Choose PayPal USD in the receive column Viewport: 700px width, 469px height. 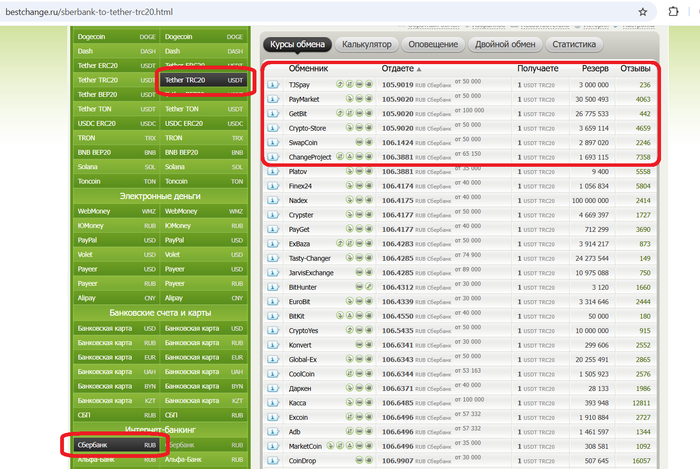pos(204,241)
